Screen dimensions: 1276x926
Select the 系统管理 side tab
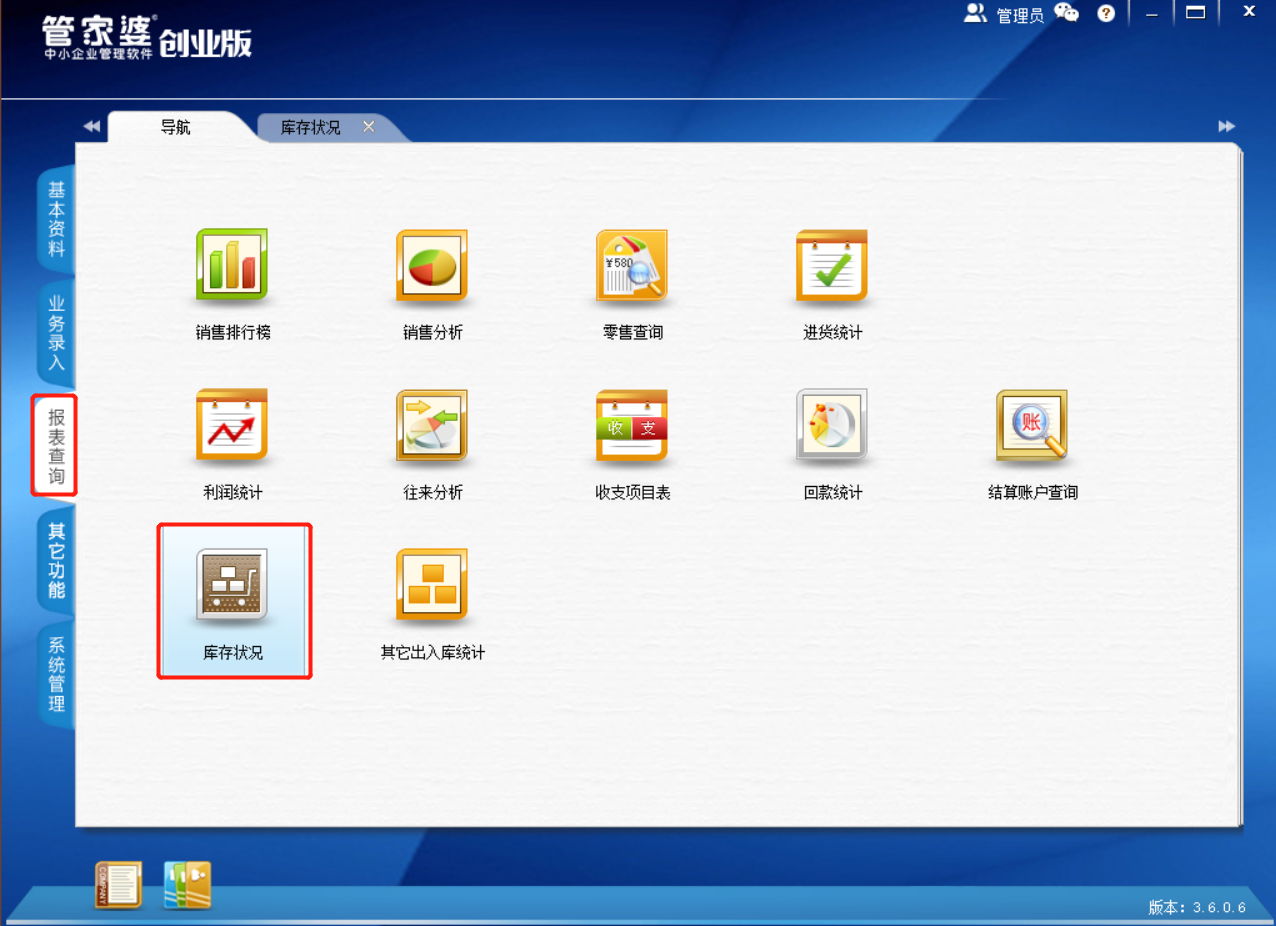pyautogui.click(x=57, y=675)
